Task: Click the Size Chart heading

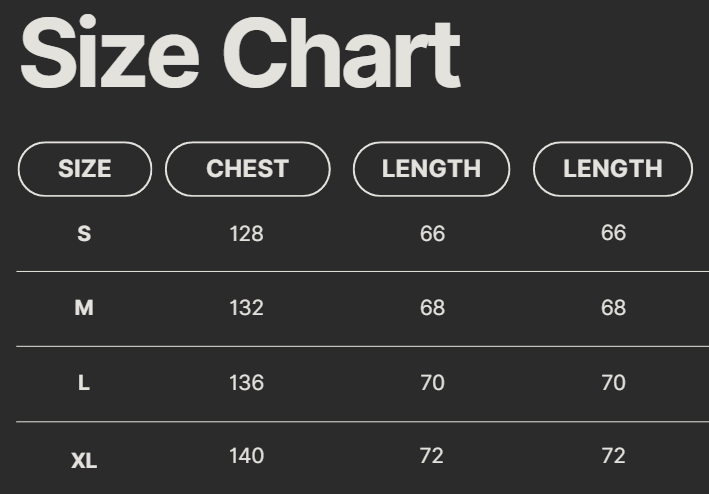Action: (x=240, y=54)
